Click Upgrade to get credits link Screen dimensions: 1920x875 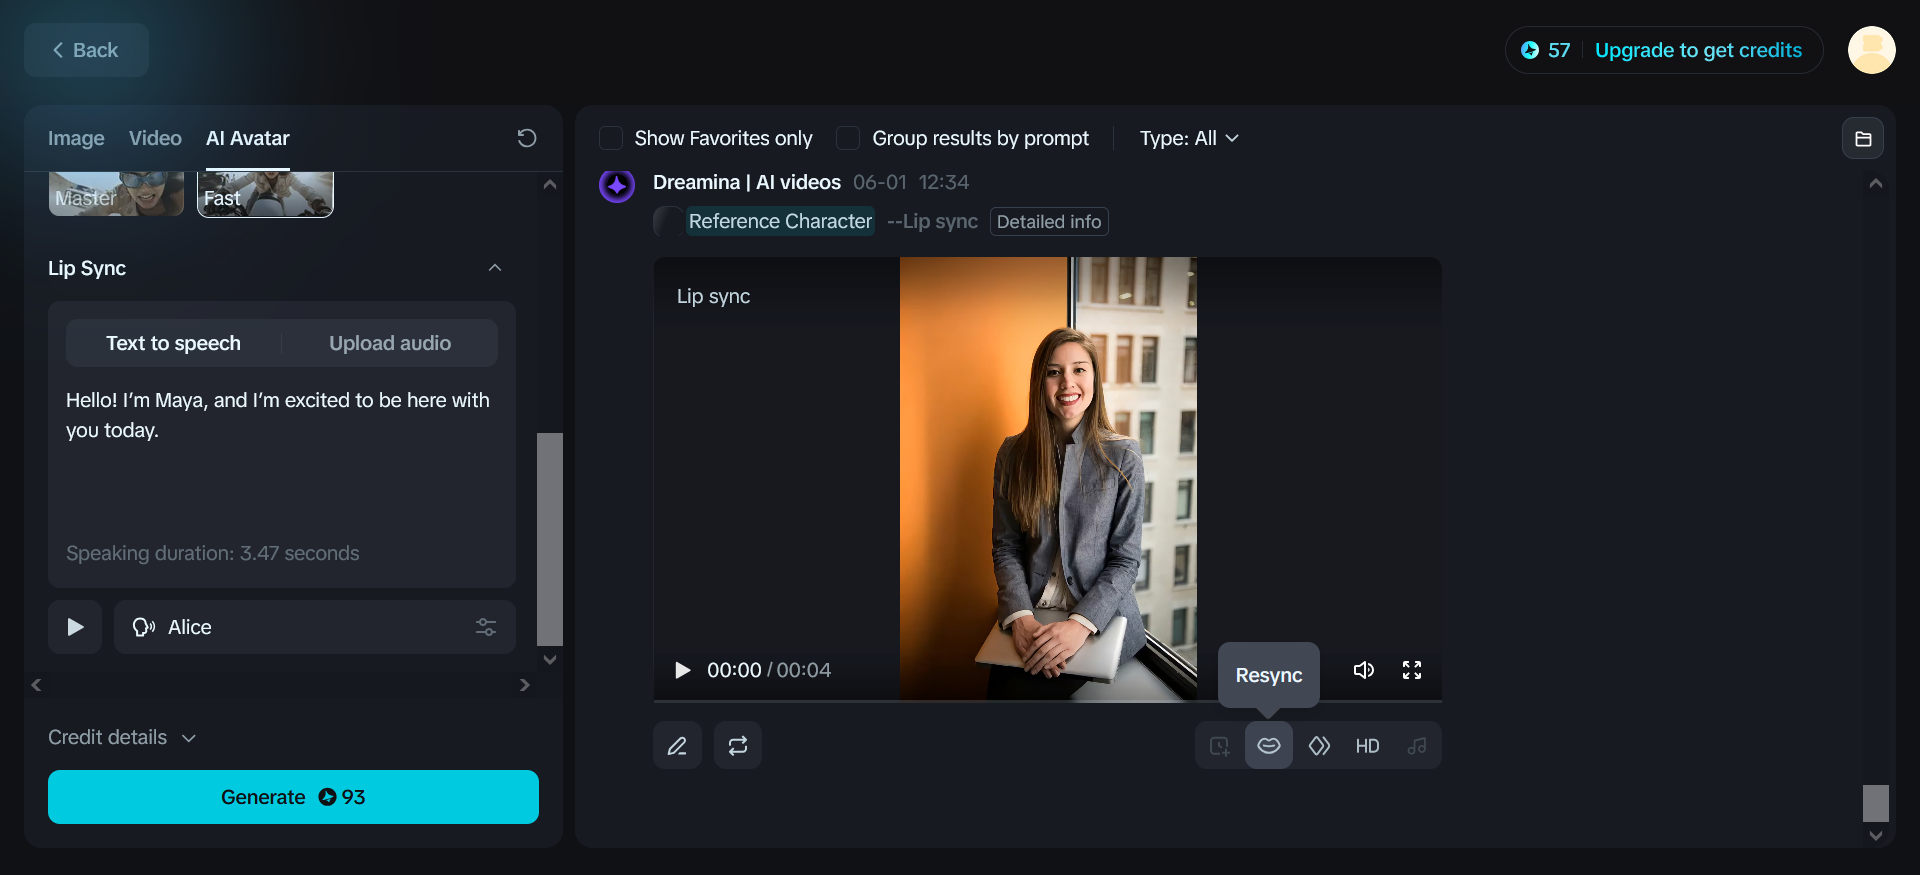pos(1698,50)
